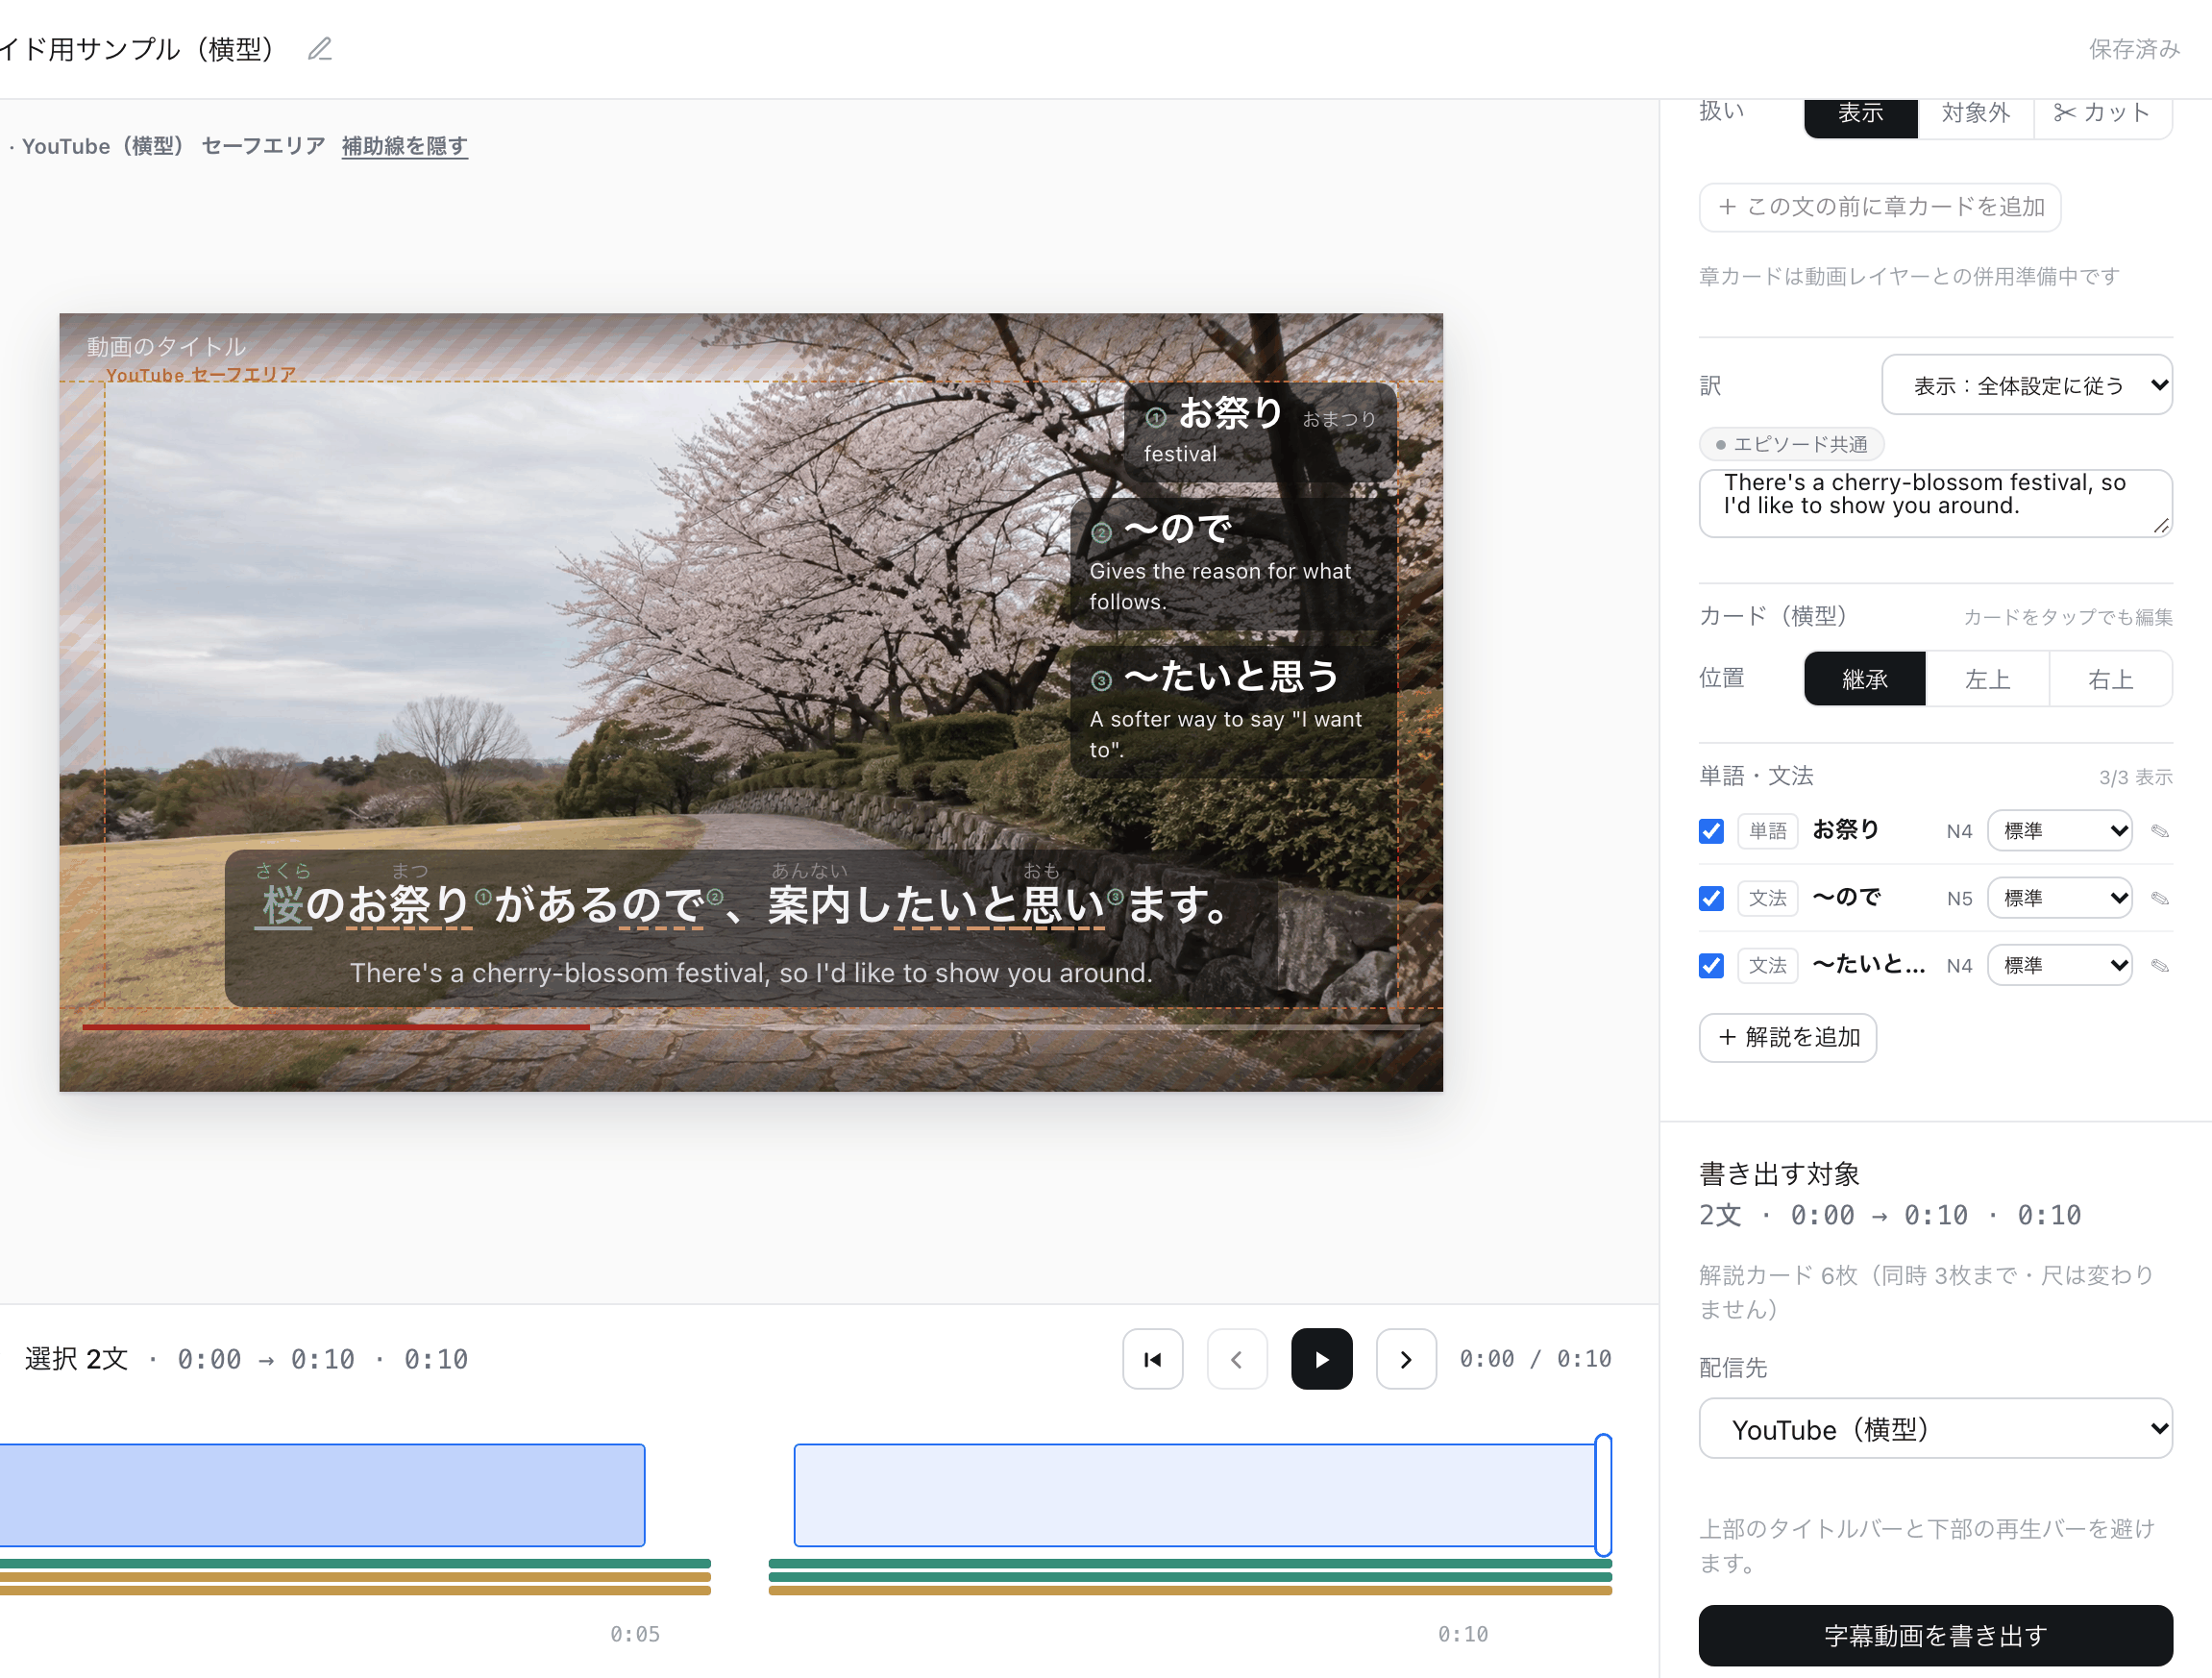This screenshot has width=2212, height=1678.
Task: Set handling to カット
Action: click(2102, 113)
